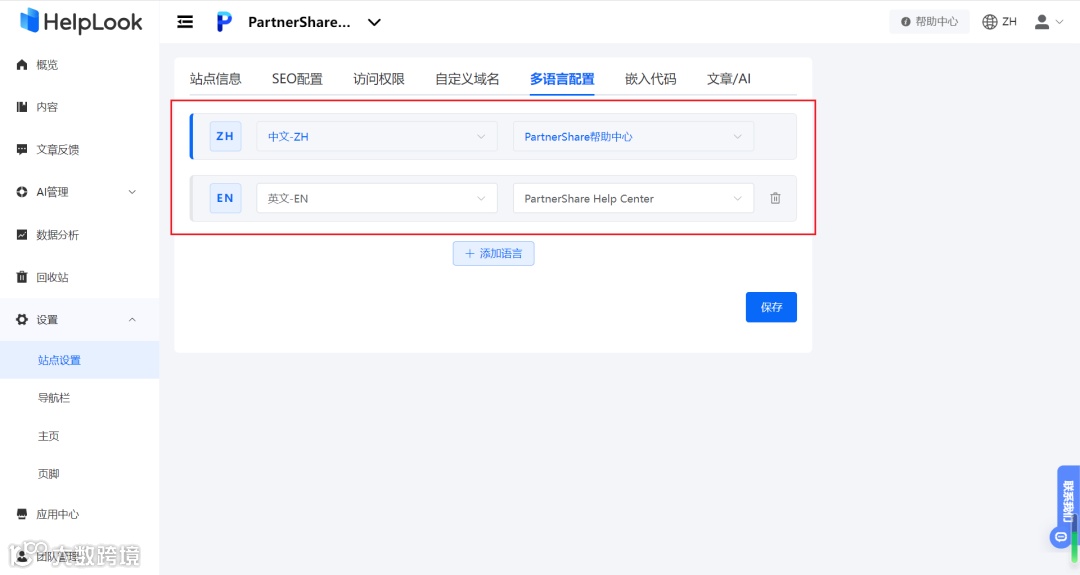Switch language with the globe ZH button
Screen dimensions: 1080x575
(999, 21)
